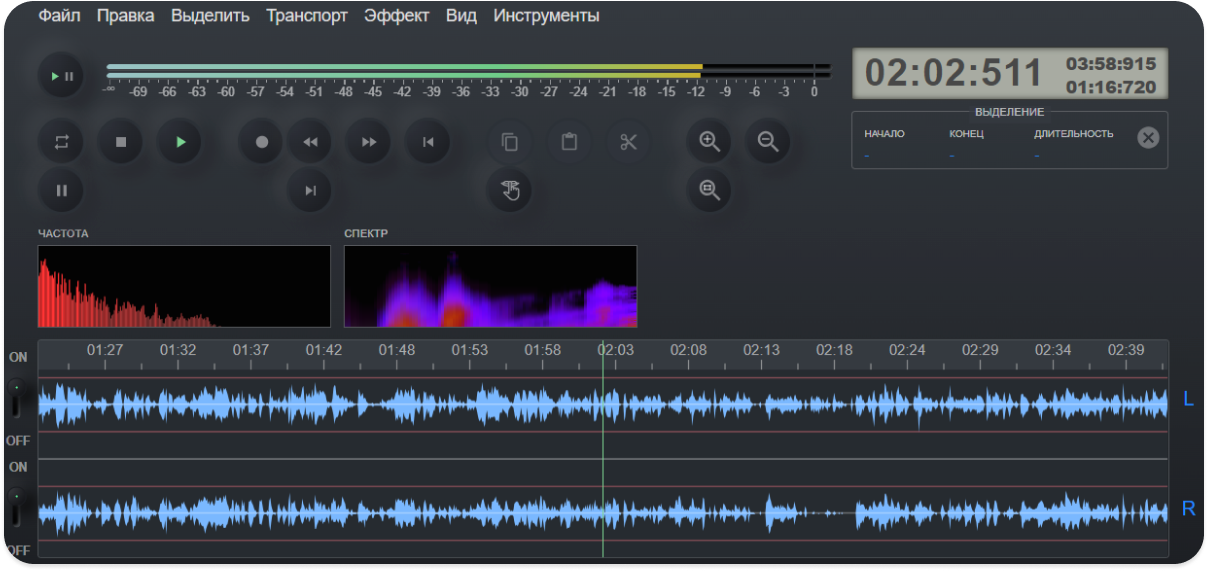Stop audio playback
Viewport: 1208px width, 571px height.
coord(121,142)
